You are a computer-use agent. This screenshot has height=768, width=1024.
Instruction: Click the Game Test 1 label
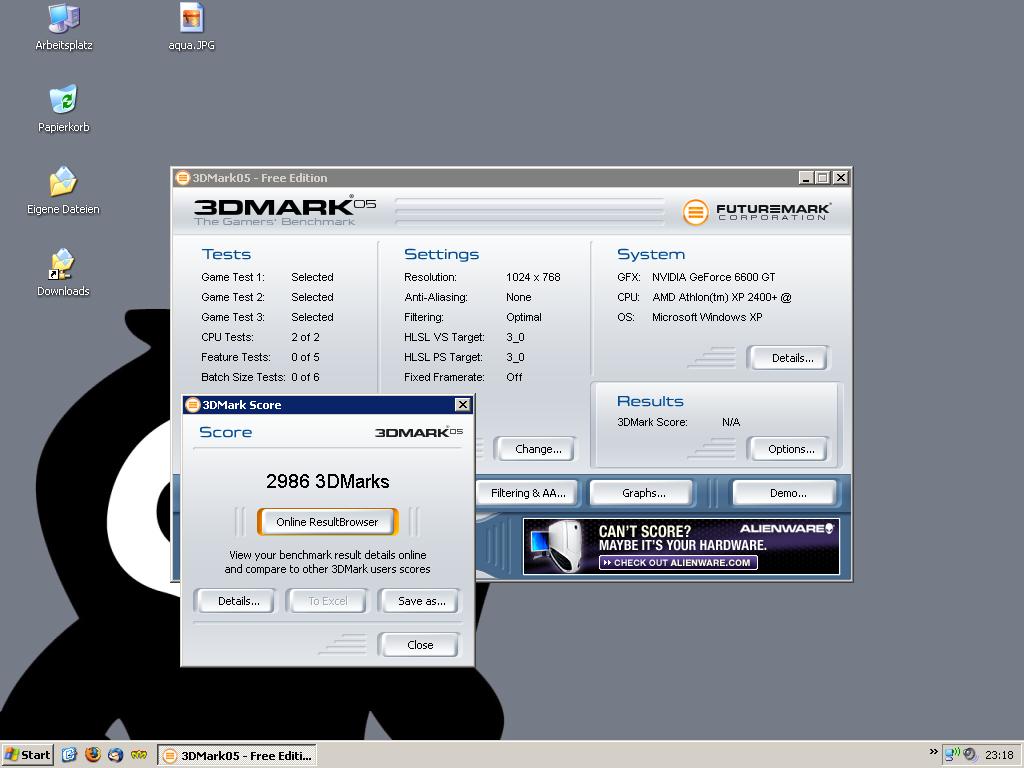[x=233, y=277]
